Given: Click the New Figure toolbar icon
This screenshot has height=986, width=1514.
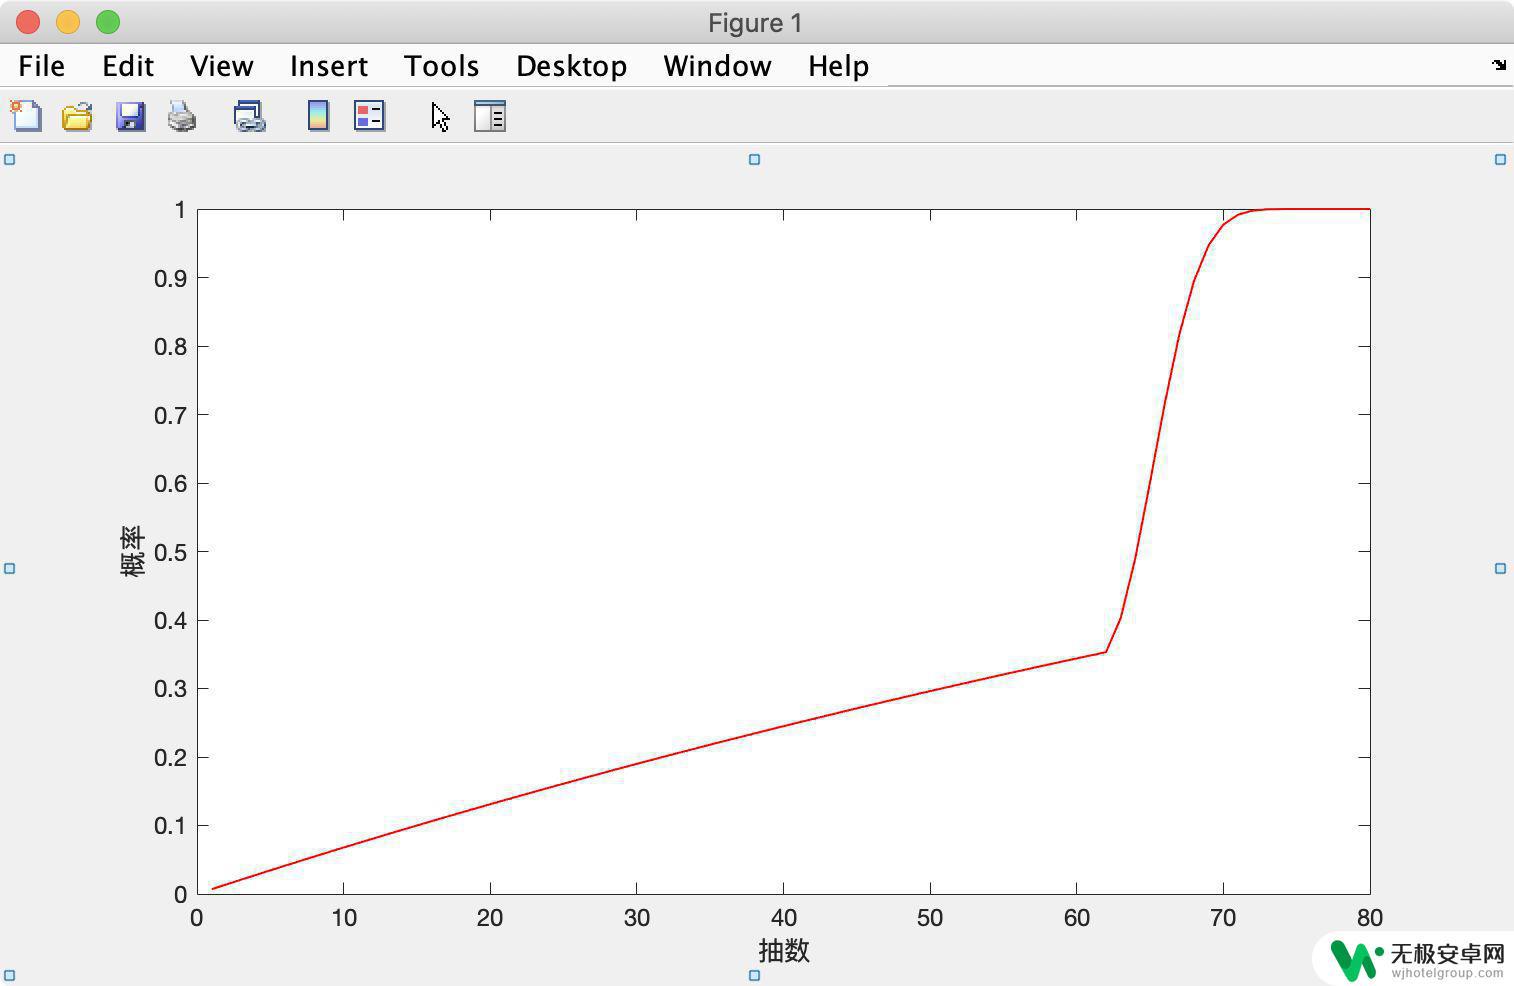Looking at the screenshot, I should coord(26,116).
